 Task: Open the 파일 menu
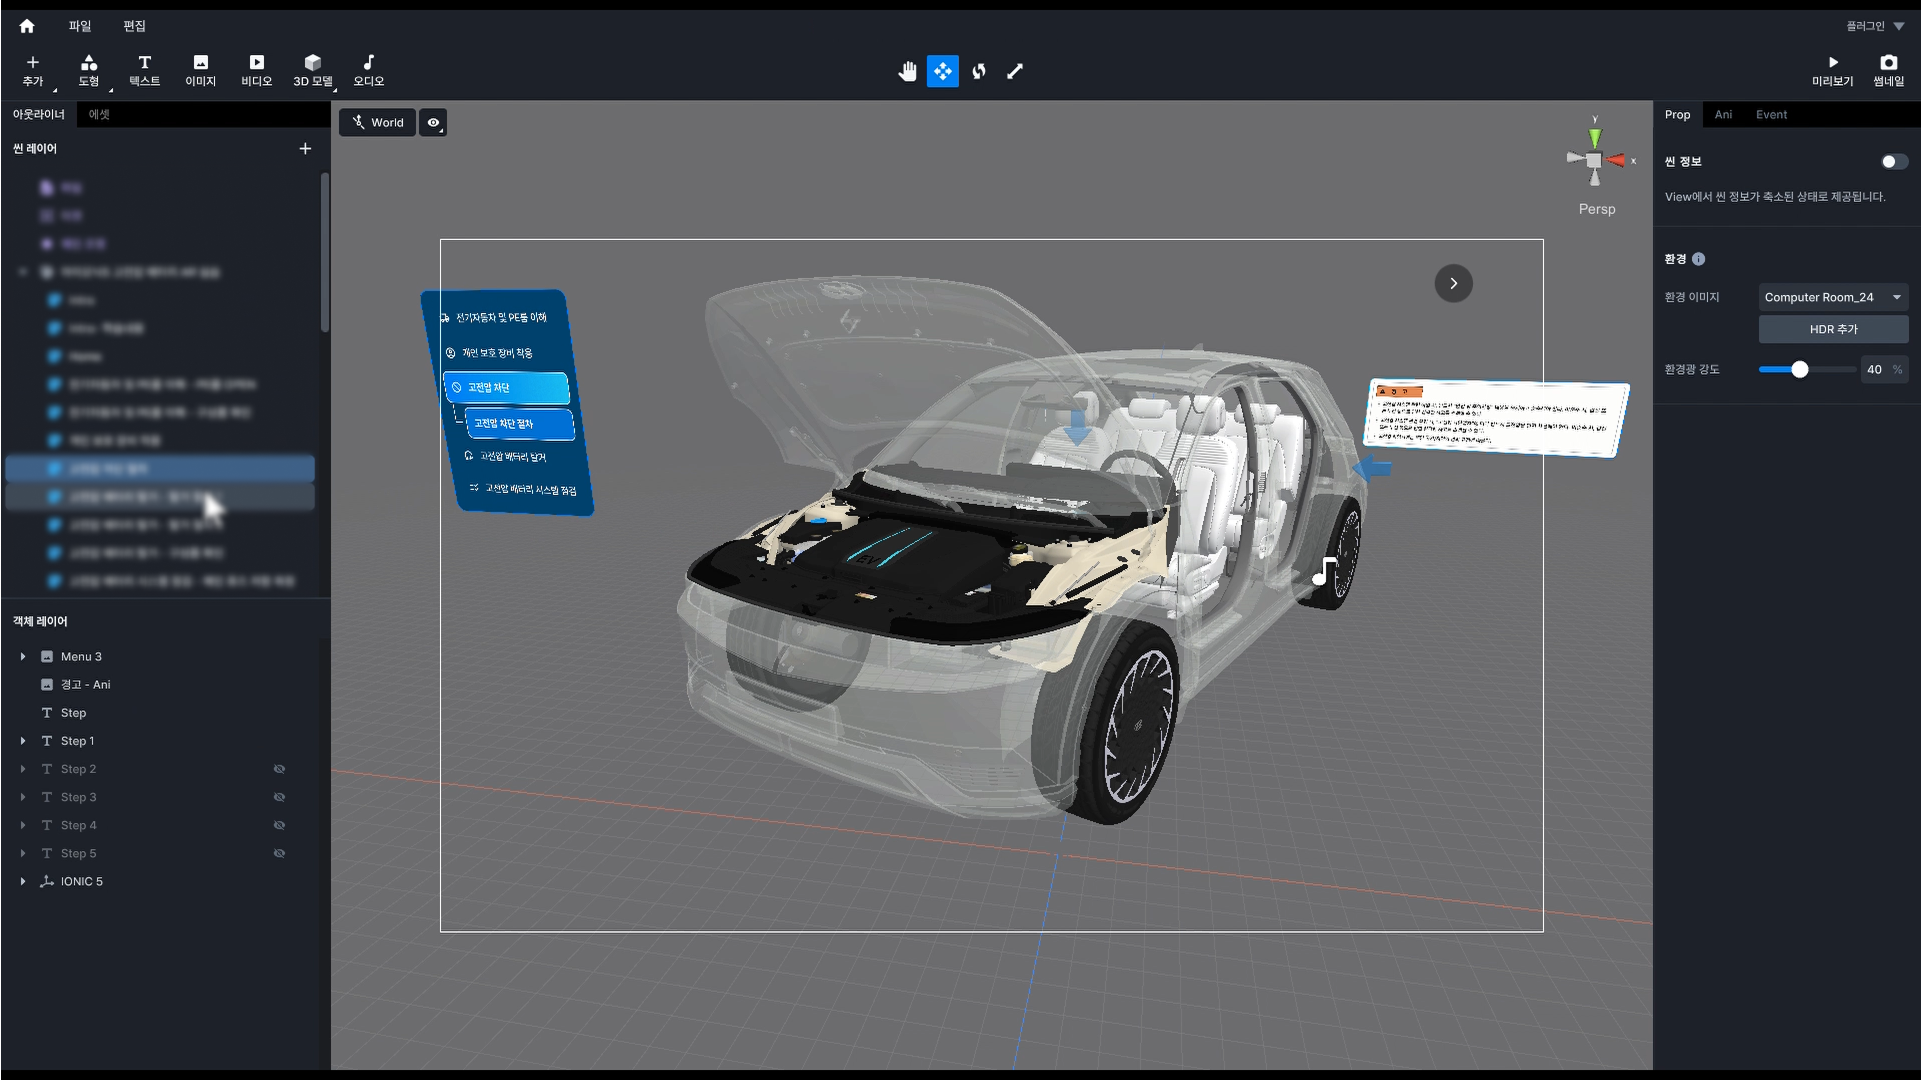coord(80,26)
